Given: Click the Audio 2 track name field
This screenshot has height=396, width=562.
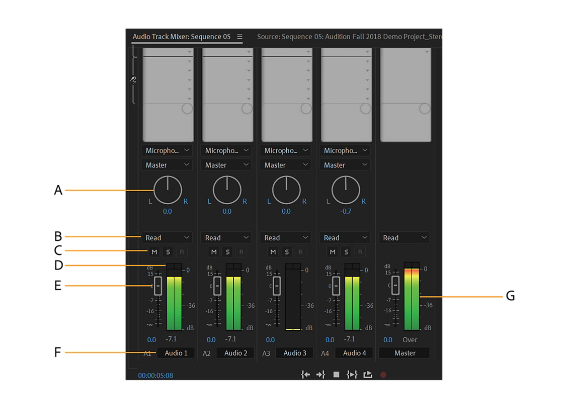Looking at the screenshot, I should coord(235,353).
